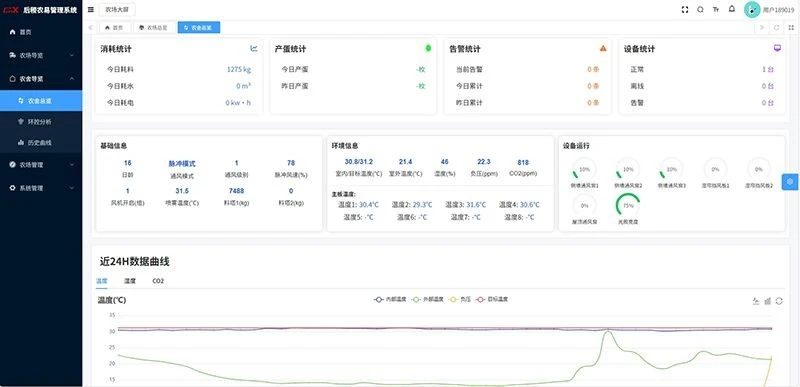The image size is (800, 387).
Task: Go to 首页 in the sidebar
Action: pos(41,32)
